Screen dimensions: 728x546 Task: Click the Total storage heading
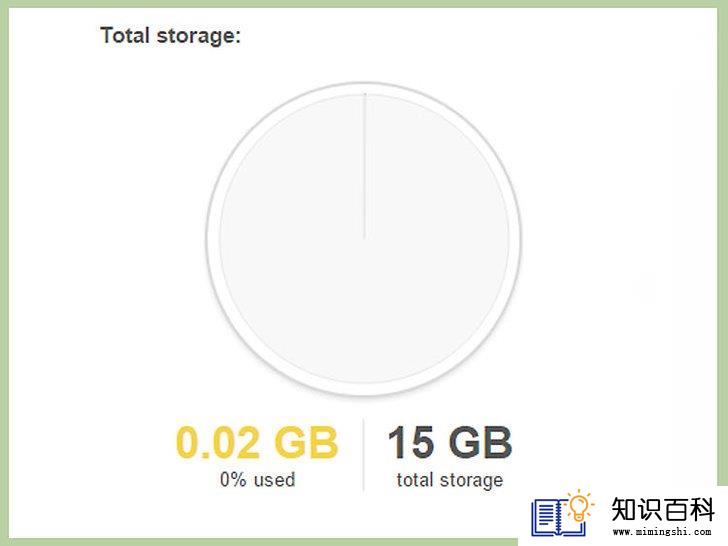[x=170, y=36]
